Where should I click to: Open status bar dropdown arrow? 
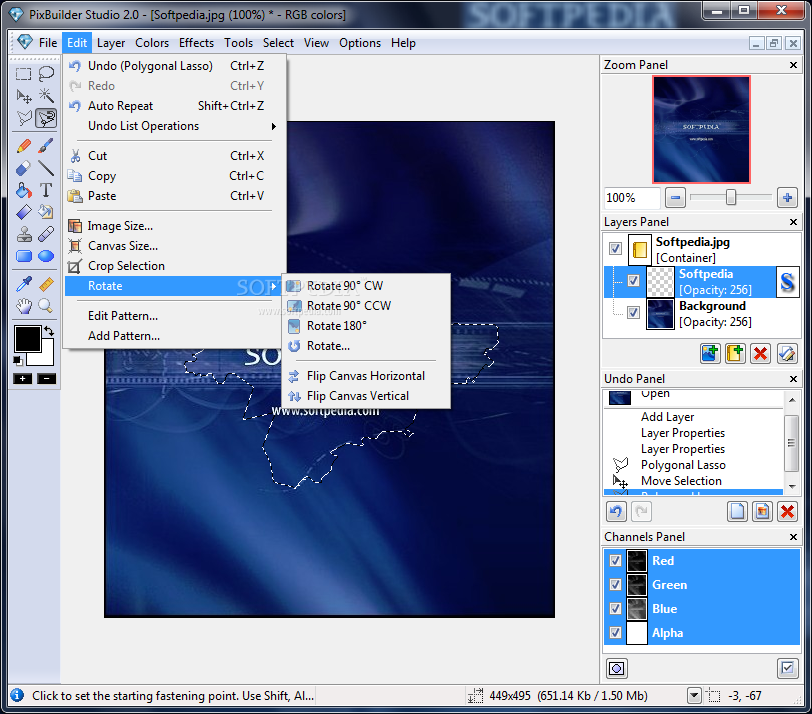[x=694, y=696]
